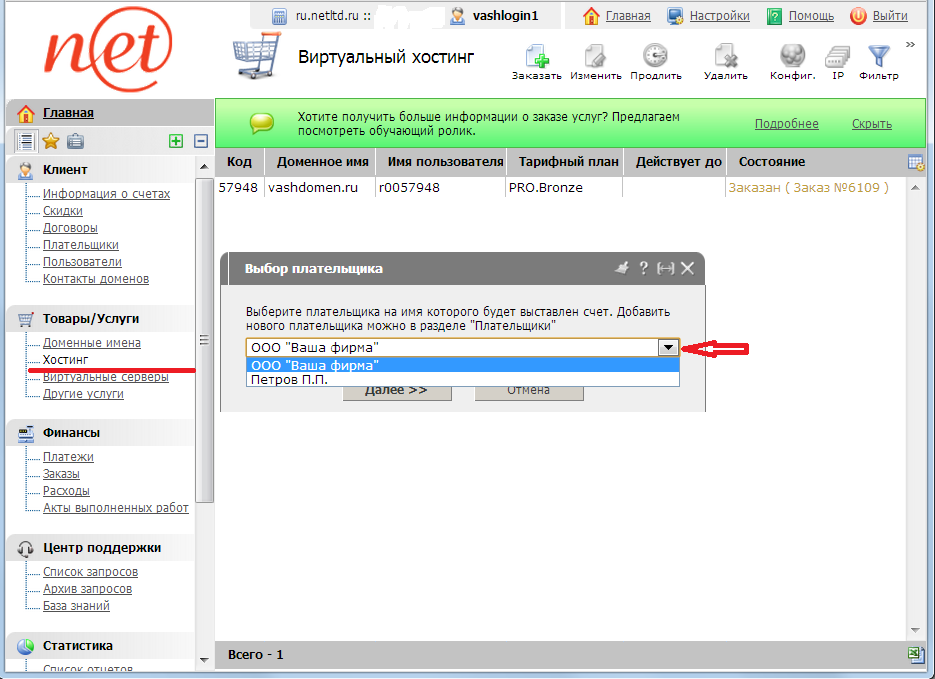Close the Выбор плательщика dialog
This screenshot has width=935, height=679.
[687, 268]
